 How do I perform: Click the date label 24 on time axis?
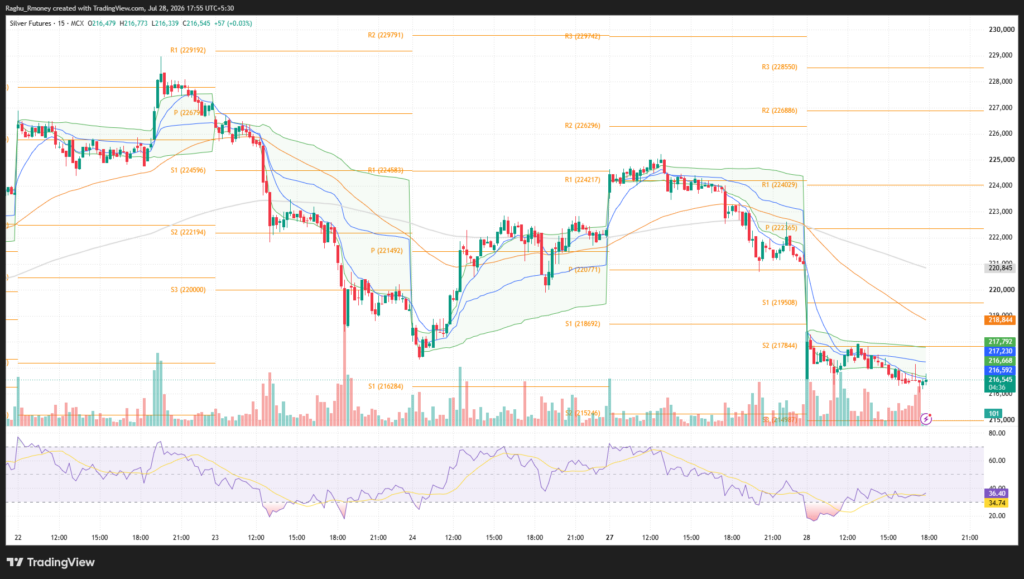(x=412, y=538)
